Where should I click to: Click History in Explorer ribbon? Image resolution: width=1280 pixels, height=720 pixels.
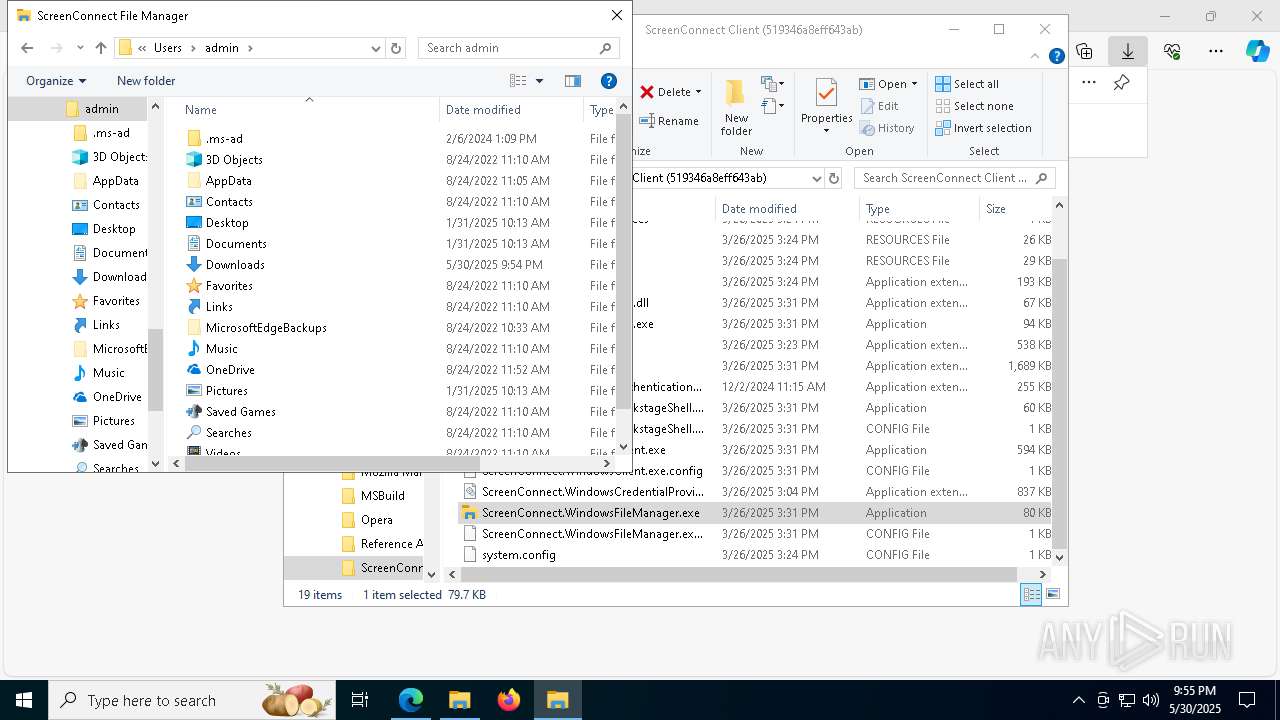[x=886, y=128]
